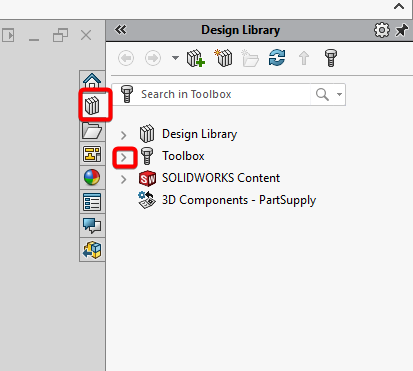
Task: Open the Custom Properties tab
Action: coord(92,202)
